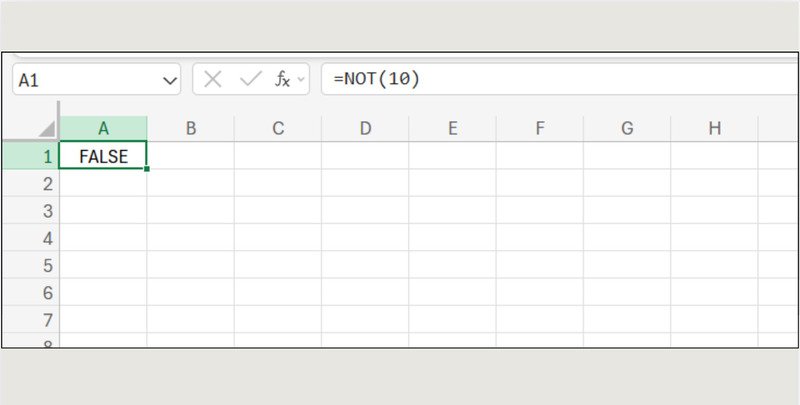Viewport: 800px width, 405px height.
Task: Select row 7 header
Action: click(x=45, y=320)
